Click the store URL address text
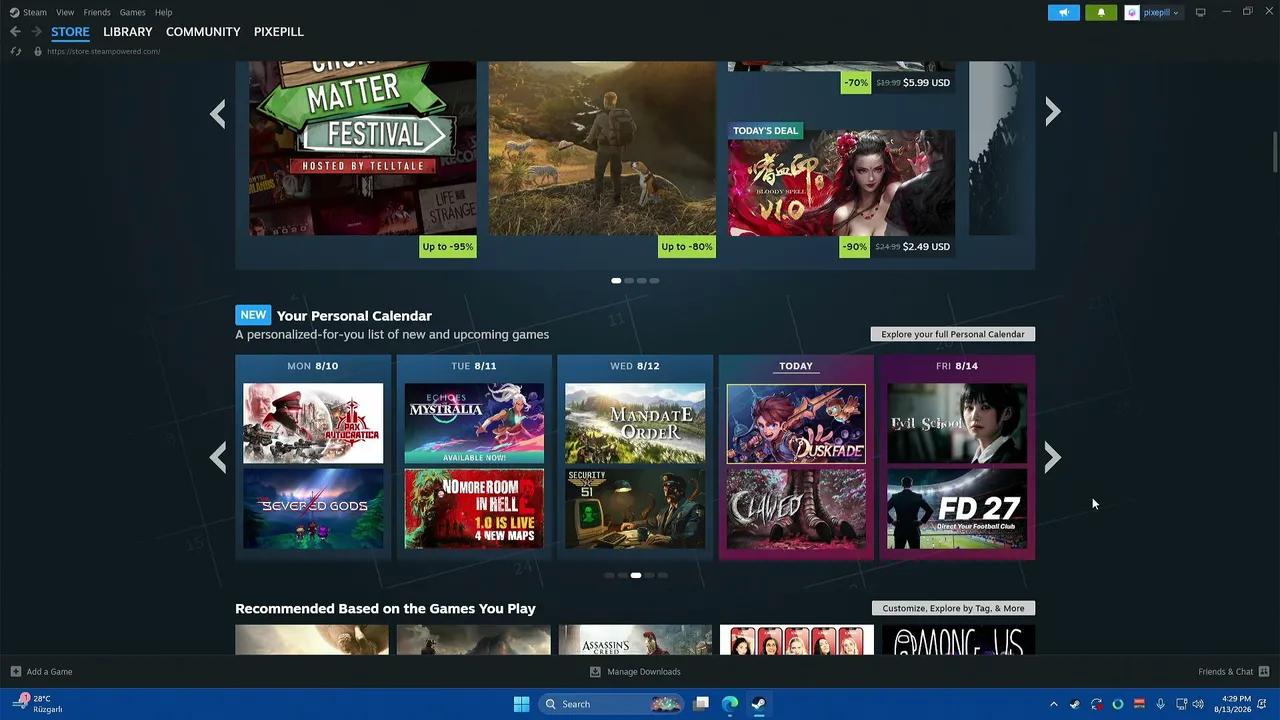The width and height of the screenshot is (1280, 720). click(103, 51)
